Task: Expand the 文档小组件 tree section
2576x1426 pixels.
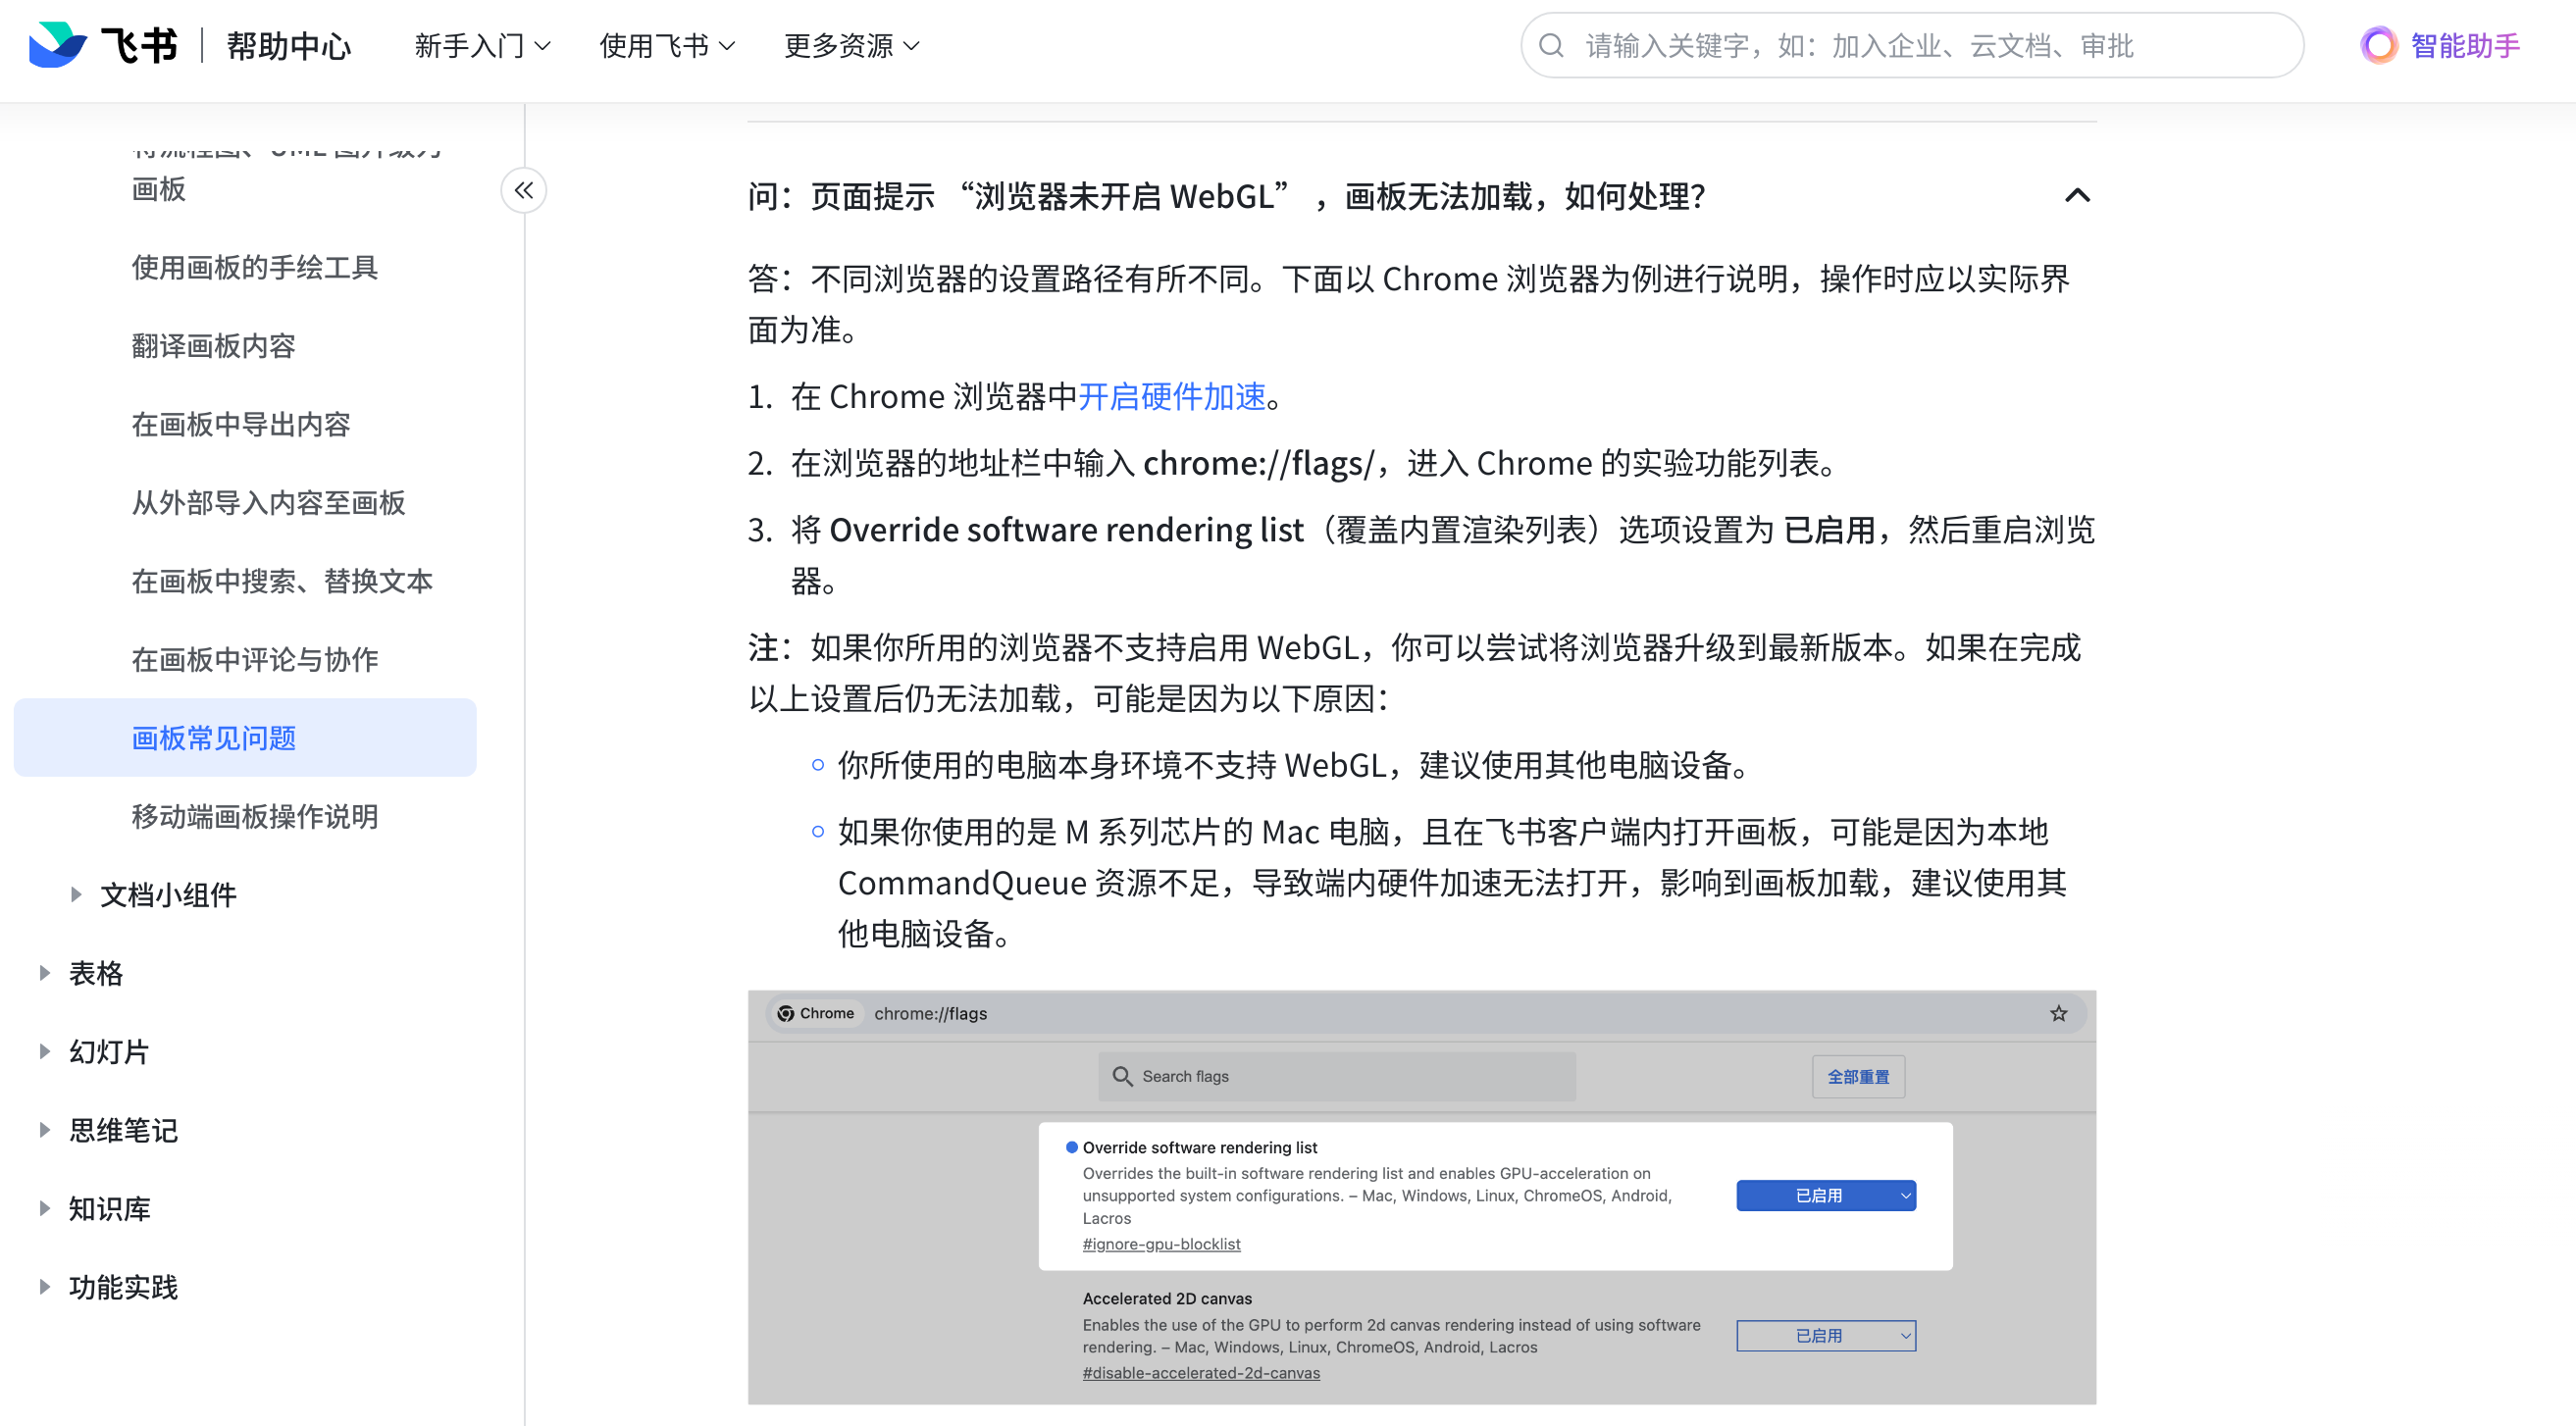Action: pyautogui.click(x=76, y=894)
